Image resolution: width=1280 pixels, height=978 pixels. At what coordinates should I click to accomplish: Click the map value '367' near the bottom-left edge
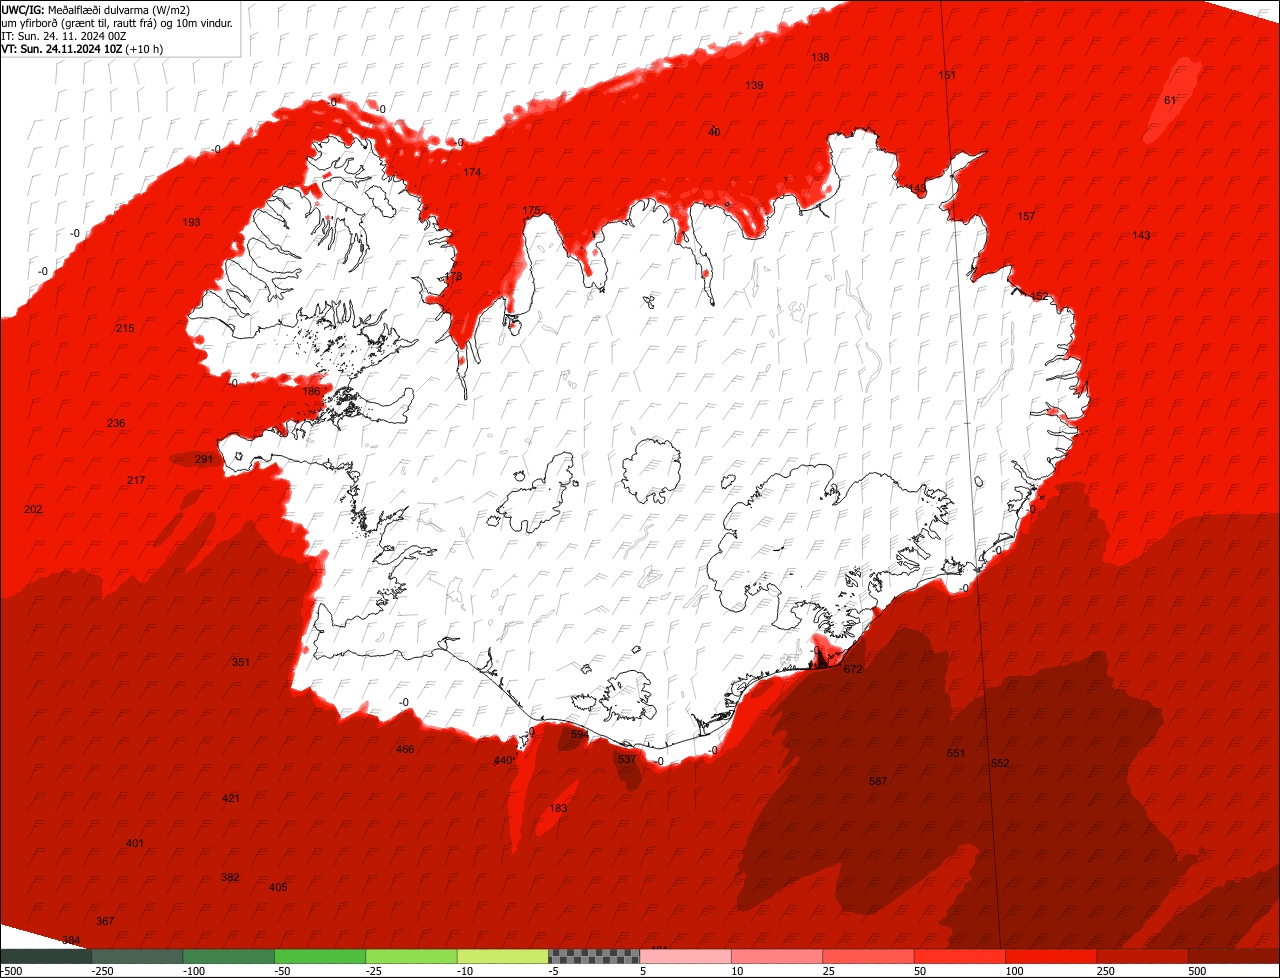pyautogui.click(x=105, y=921)
